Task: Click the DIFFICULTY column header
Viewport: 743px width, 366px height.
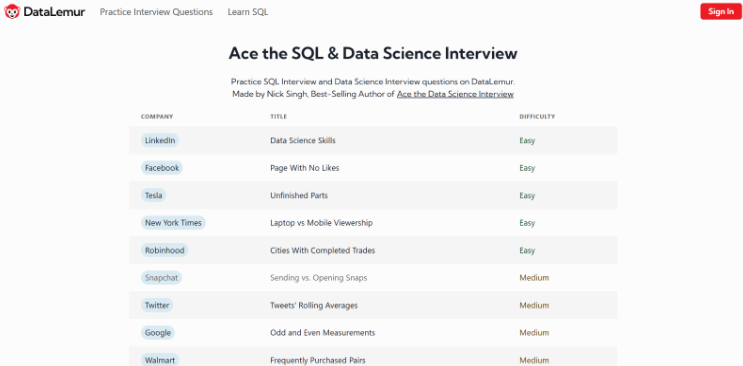Action: point(537,117)
